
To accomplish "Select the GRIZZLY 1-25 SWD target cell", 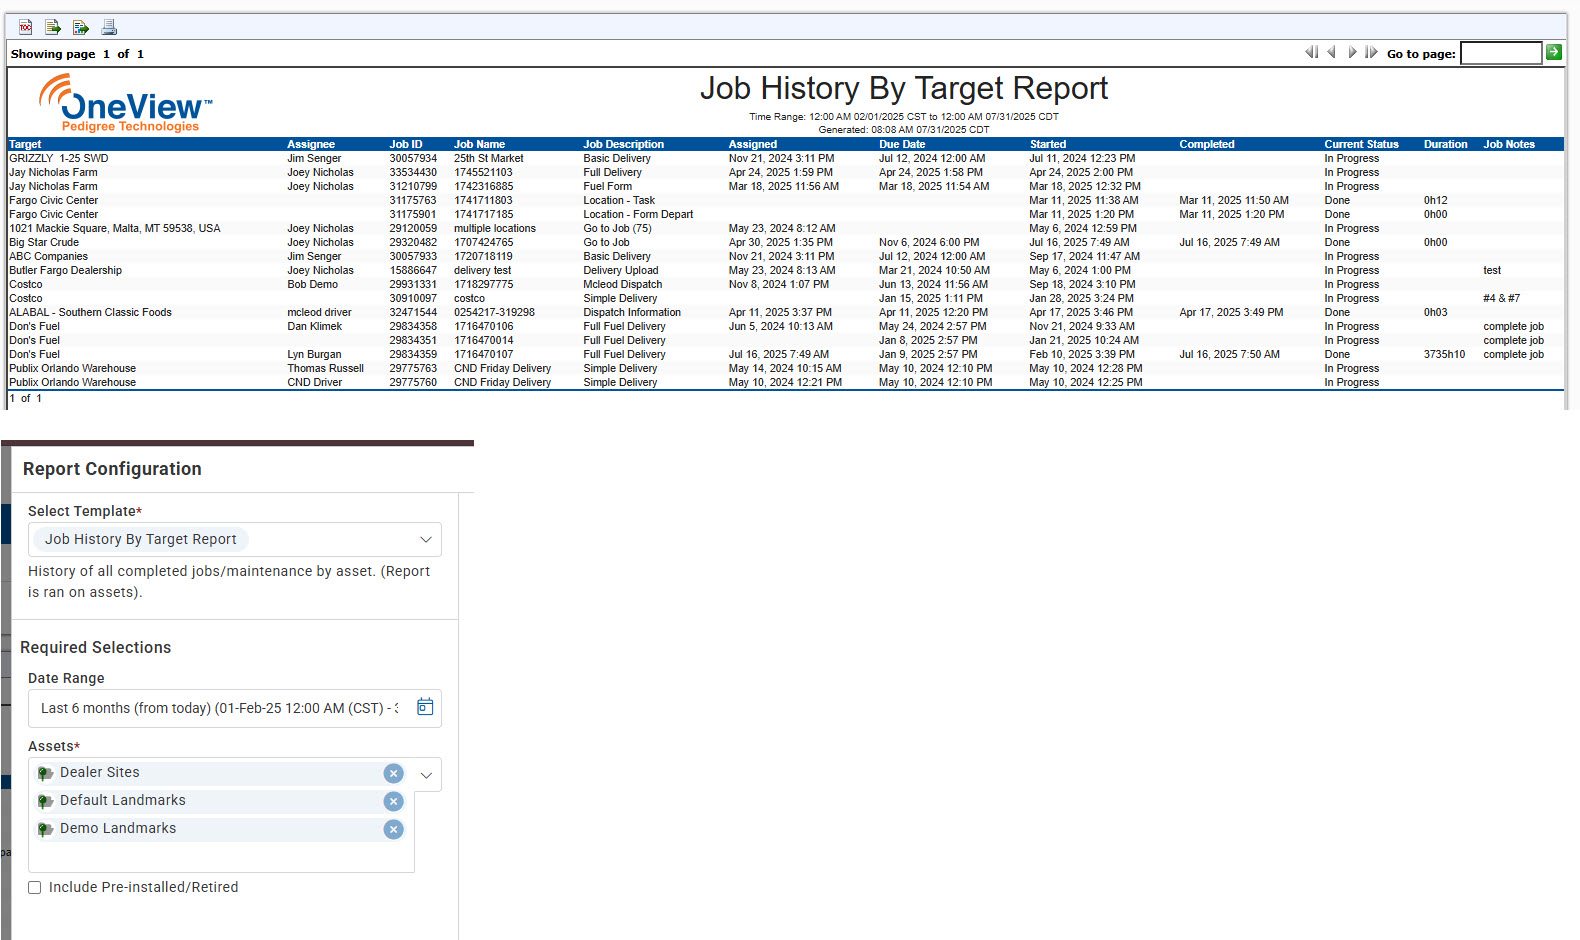I will pyautogui.click(x=59, y=158).
